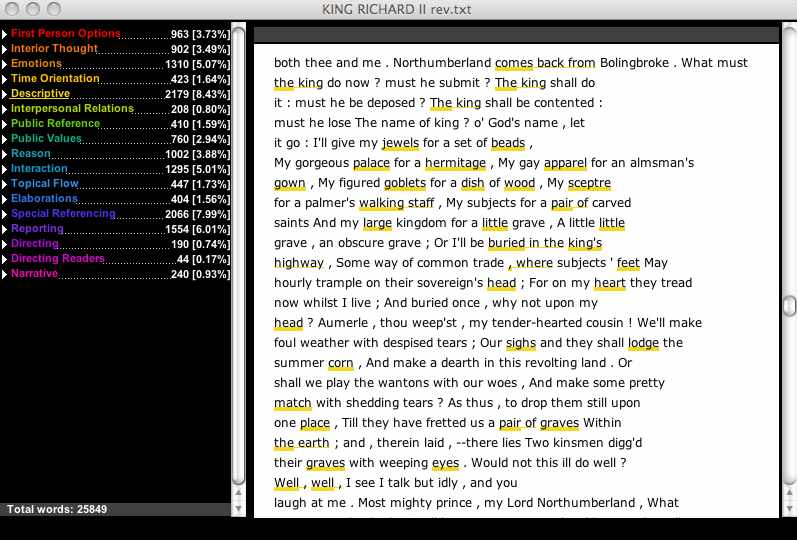Expand the Special Referencing category
797x540 pixels.
pyautogui.click(x=5, y=214)
